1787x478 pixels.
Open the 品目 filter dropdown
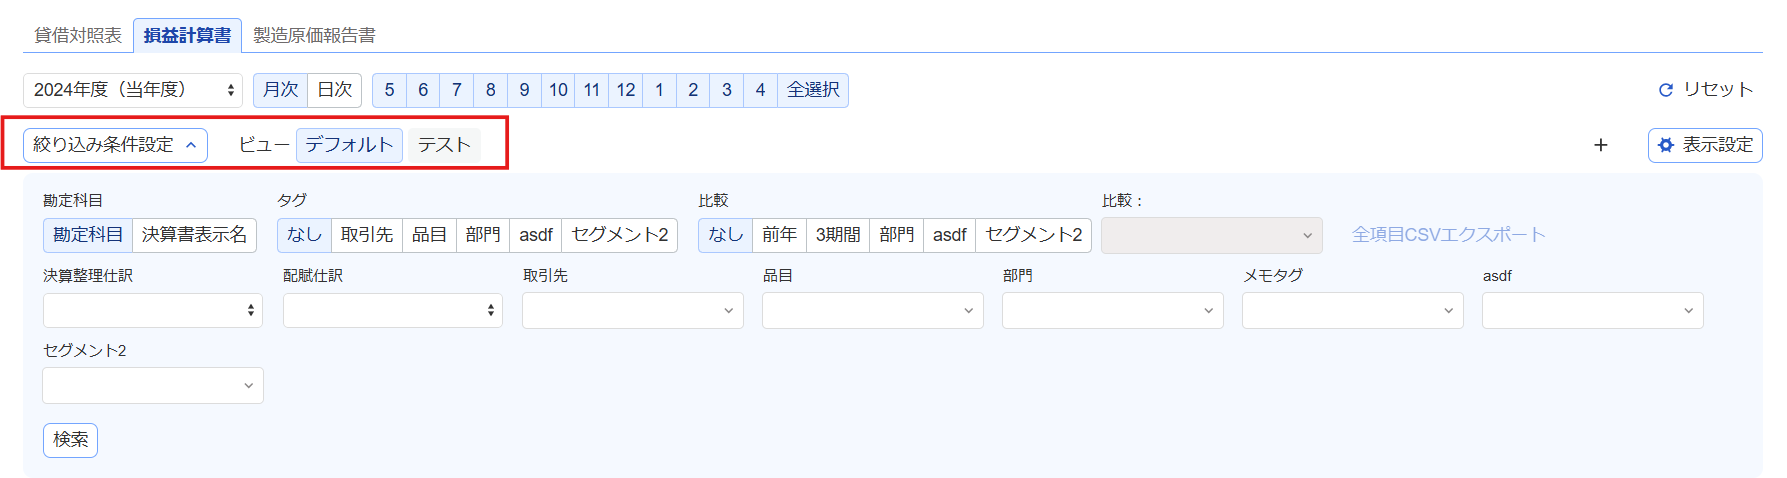873,310
